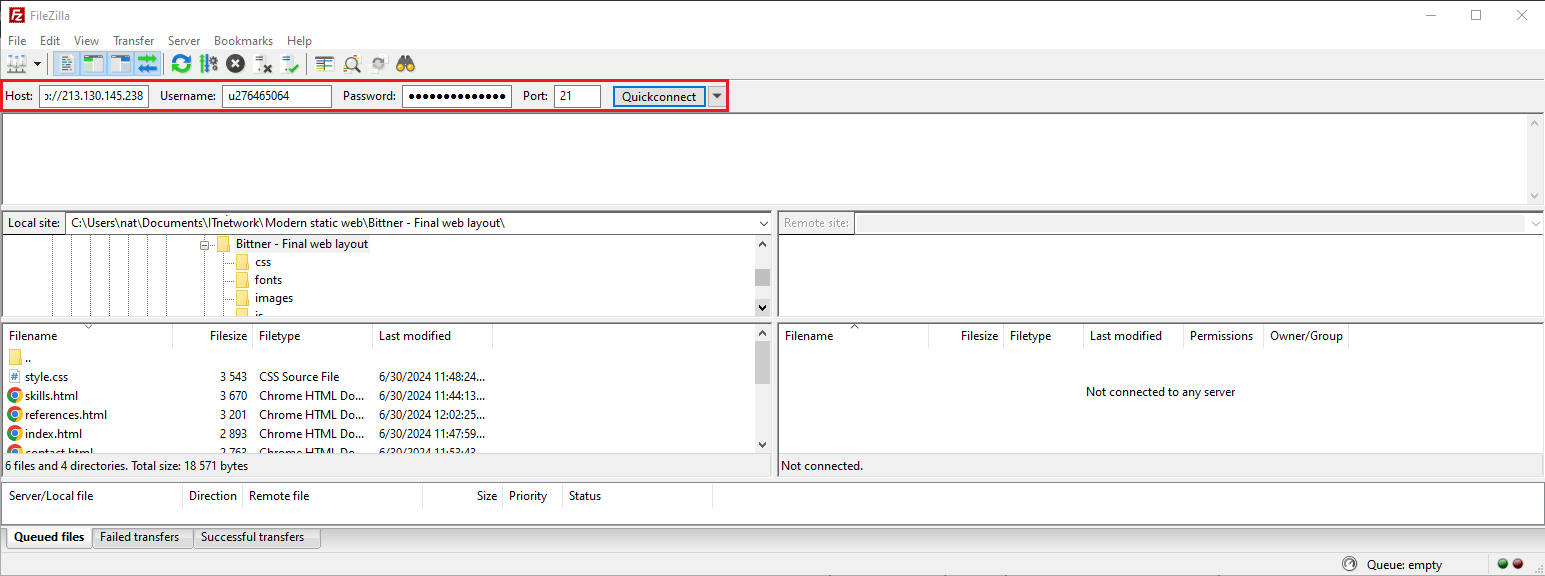
Task: Search for files with binoculars icon
Action: pyautogui.click(x=405, y=64)
